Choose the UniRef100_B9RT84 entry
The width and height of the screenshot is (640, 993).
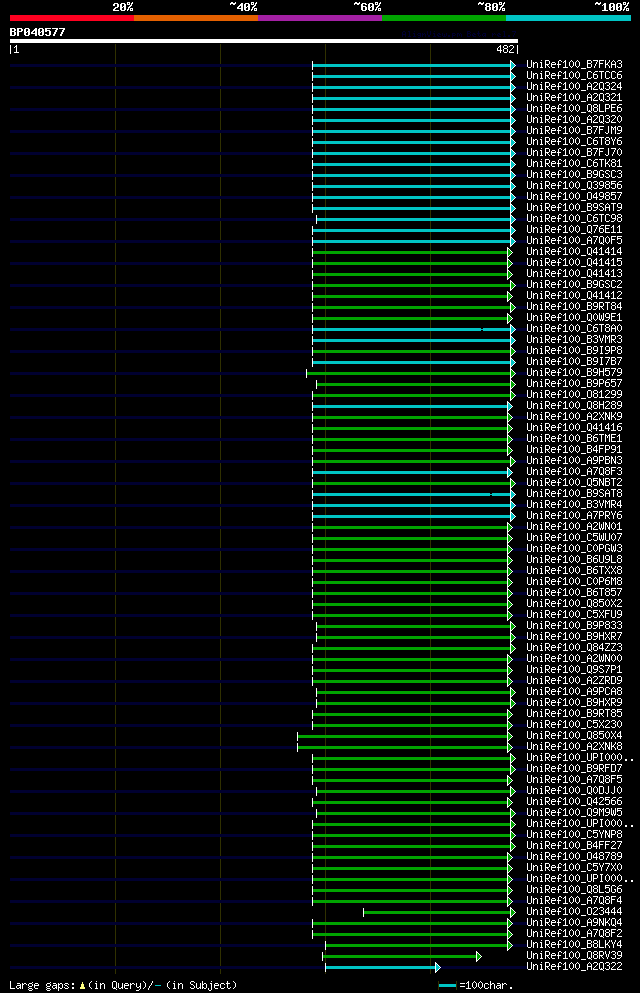click(574, 307)
